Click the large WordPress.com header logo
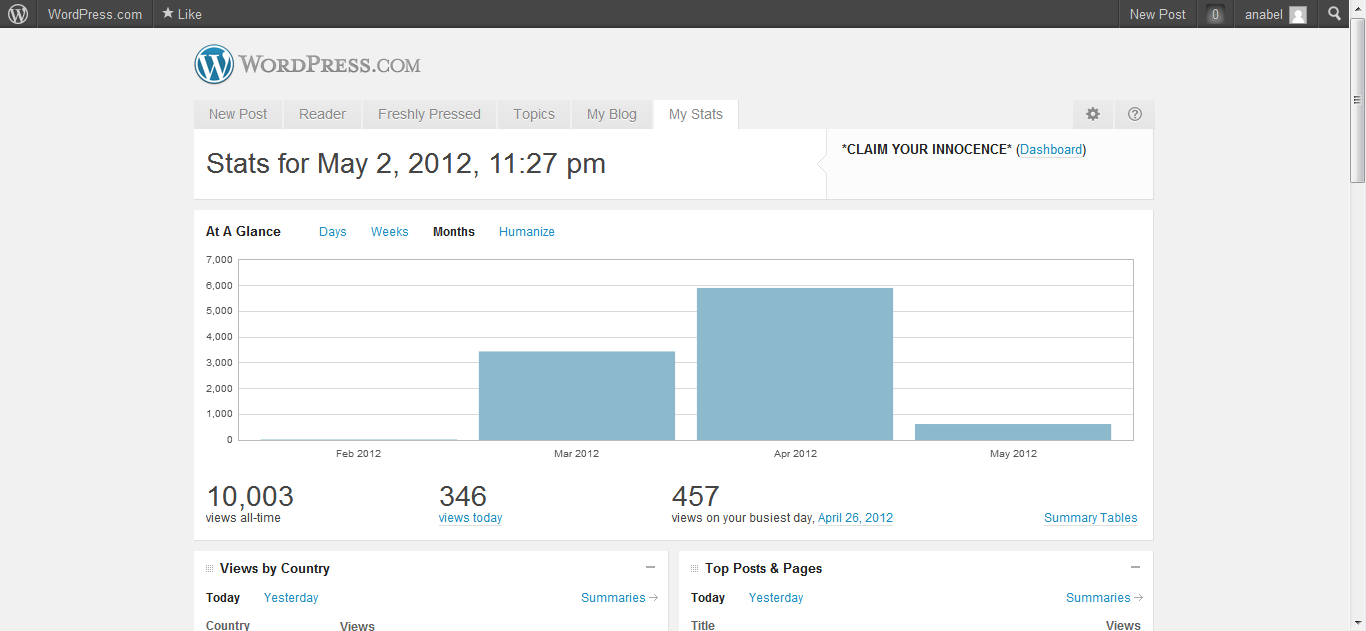The image size is (1366, 631). [308, 65]
